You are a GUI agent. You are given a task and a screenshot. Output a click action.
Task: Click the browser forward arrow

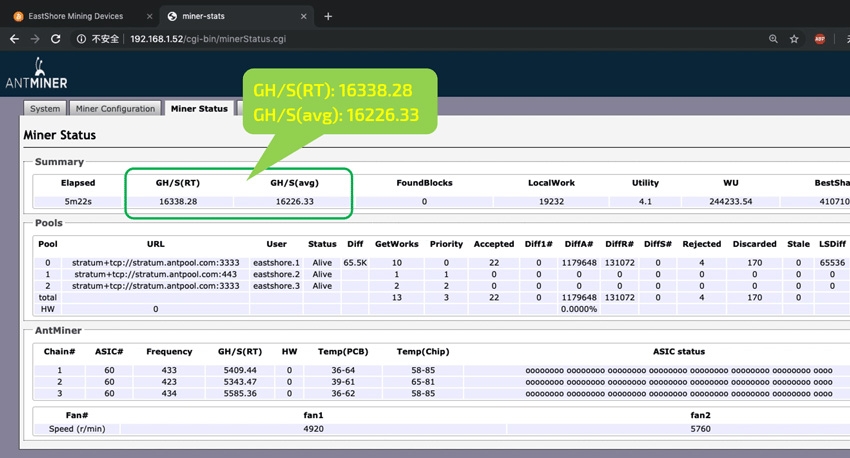[35, 39]
